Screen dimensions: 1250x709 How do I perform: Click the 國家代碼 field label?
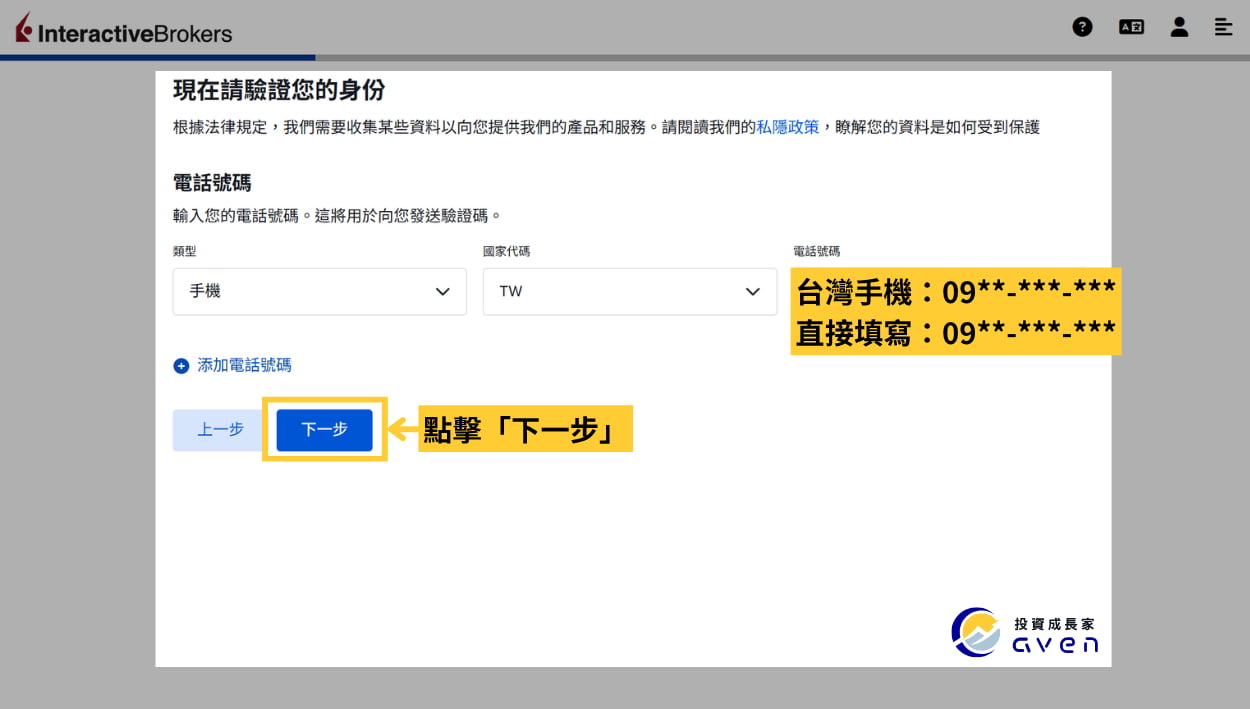[506, 251]
